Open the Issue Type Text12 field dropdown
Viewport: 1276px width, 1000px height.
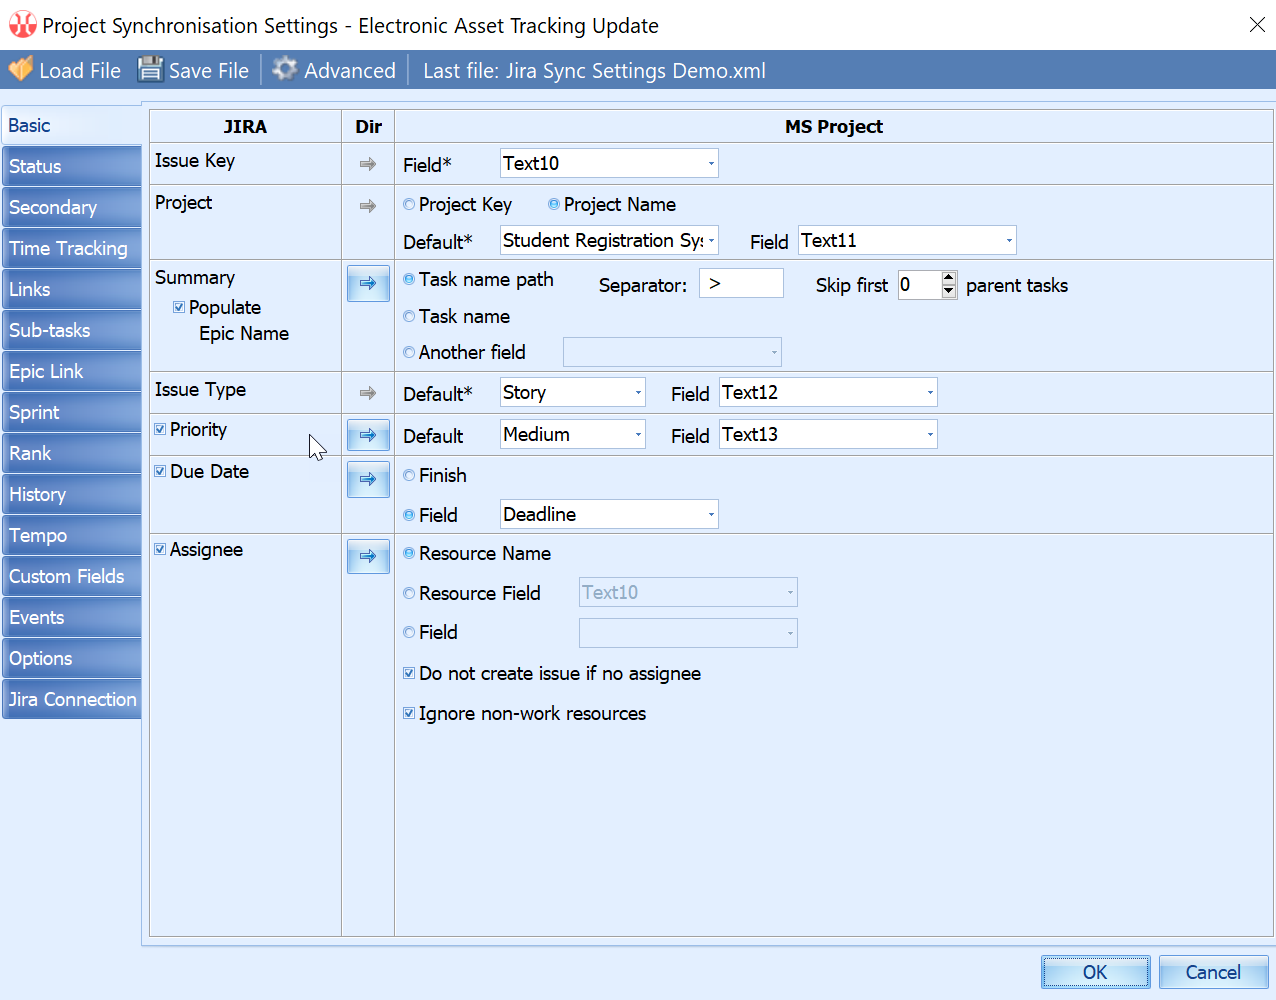[828, 392]
